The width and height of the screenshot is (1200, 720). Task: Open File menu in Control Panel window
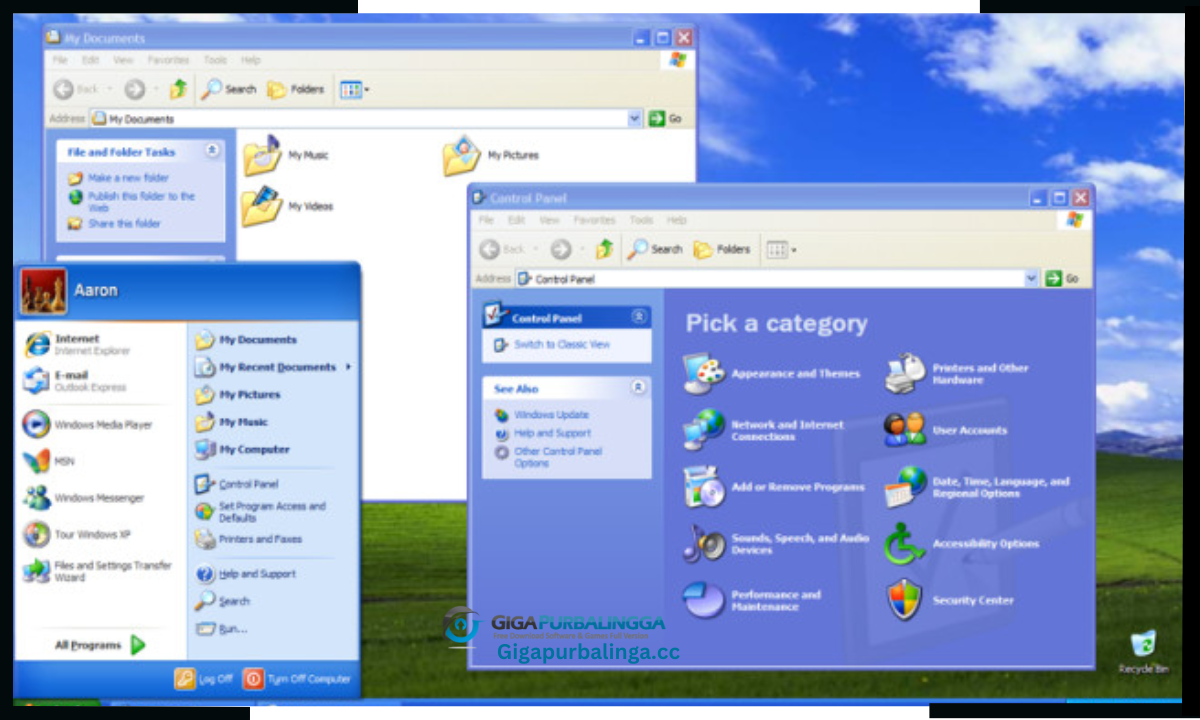coord(486,220)
